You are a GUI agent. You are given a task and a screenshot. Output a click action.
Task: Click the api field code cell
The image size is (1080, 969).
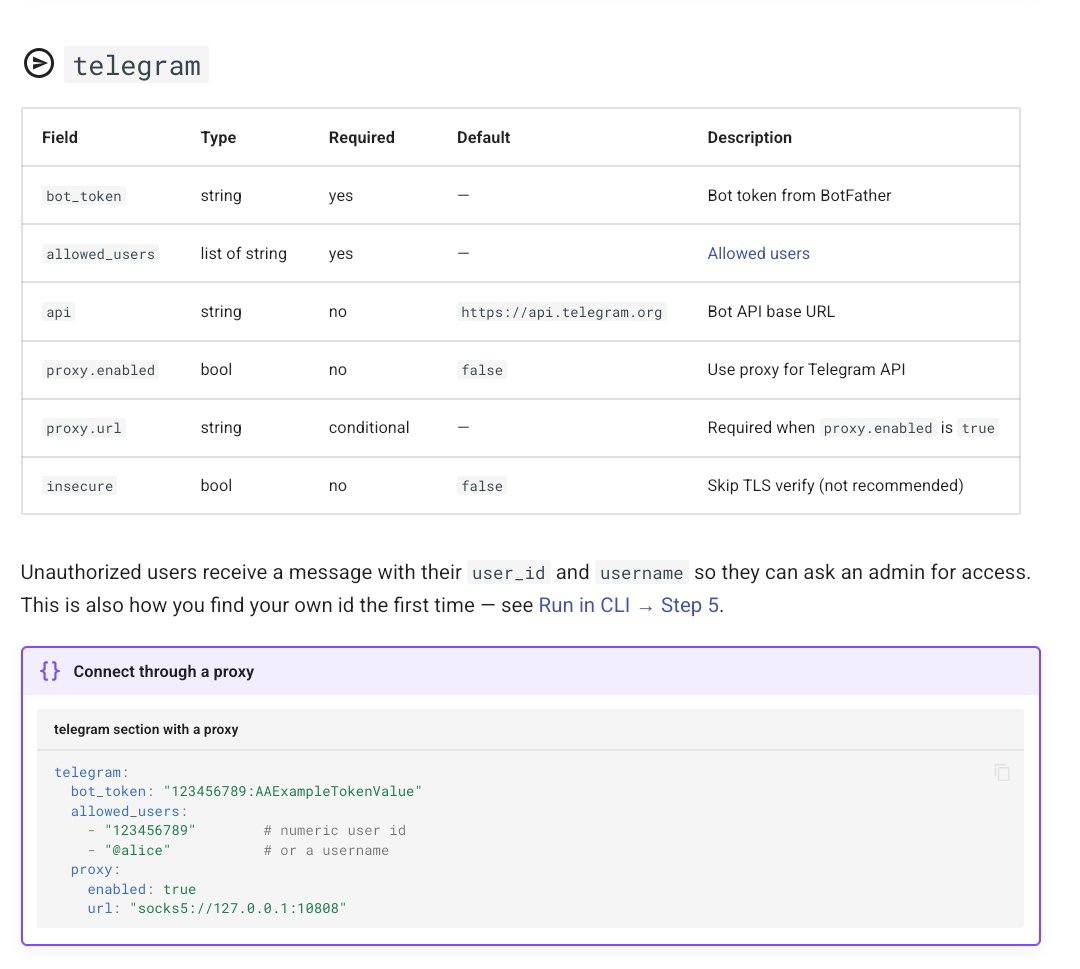(59, 312)
